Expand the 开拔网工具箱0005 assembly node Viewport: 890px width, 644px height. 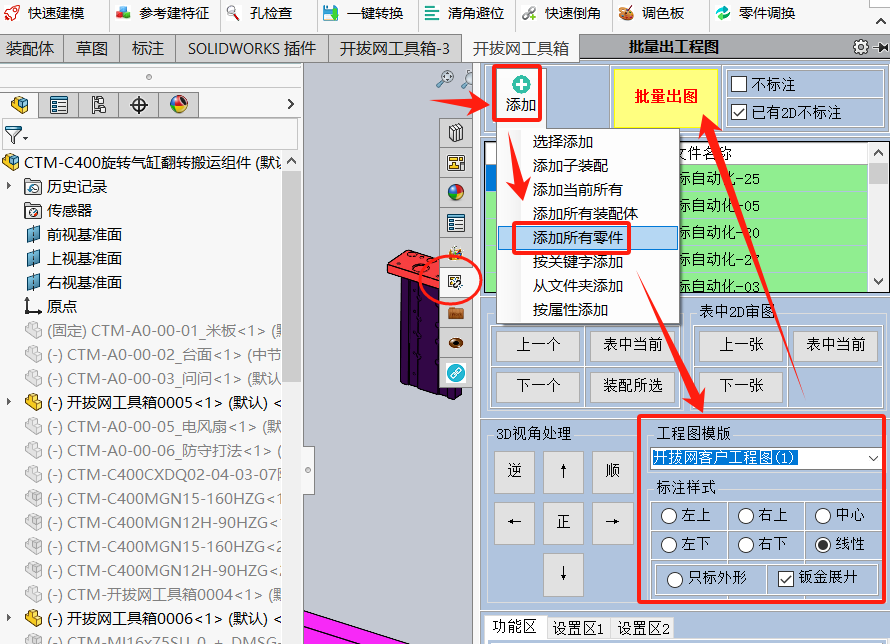click(9, 402)
